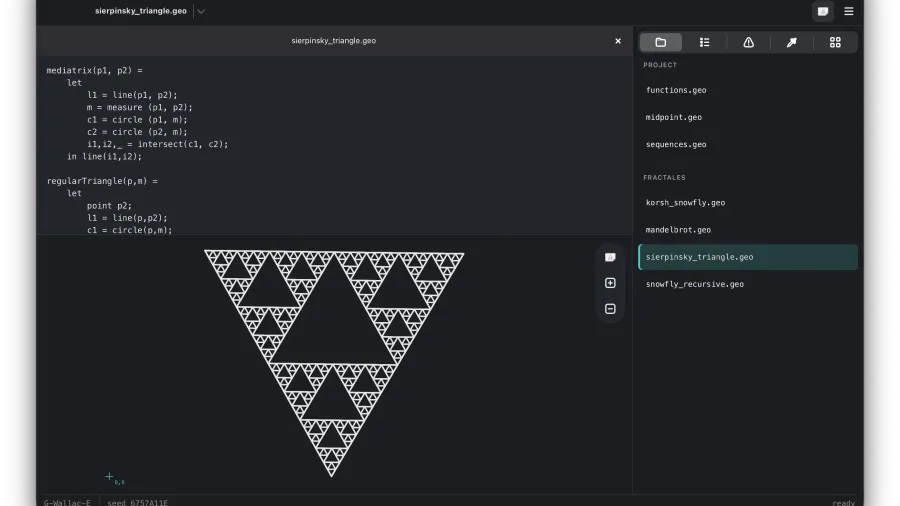Place cursor on regularTriangle(p,m) line

tap(102, 181)
